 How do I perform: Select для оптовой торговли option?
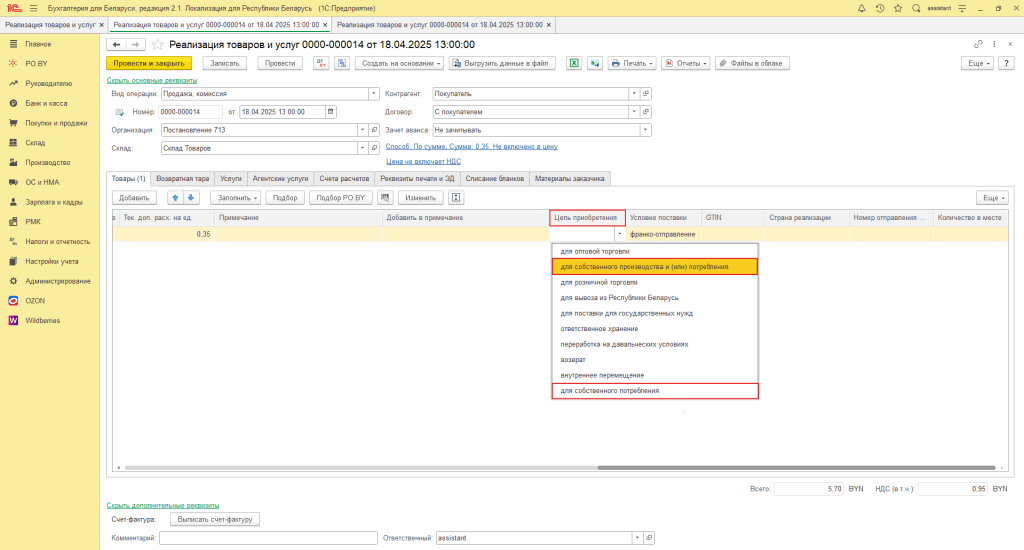tap(655, 251)
